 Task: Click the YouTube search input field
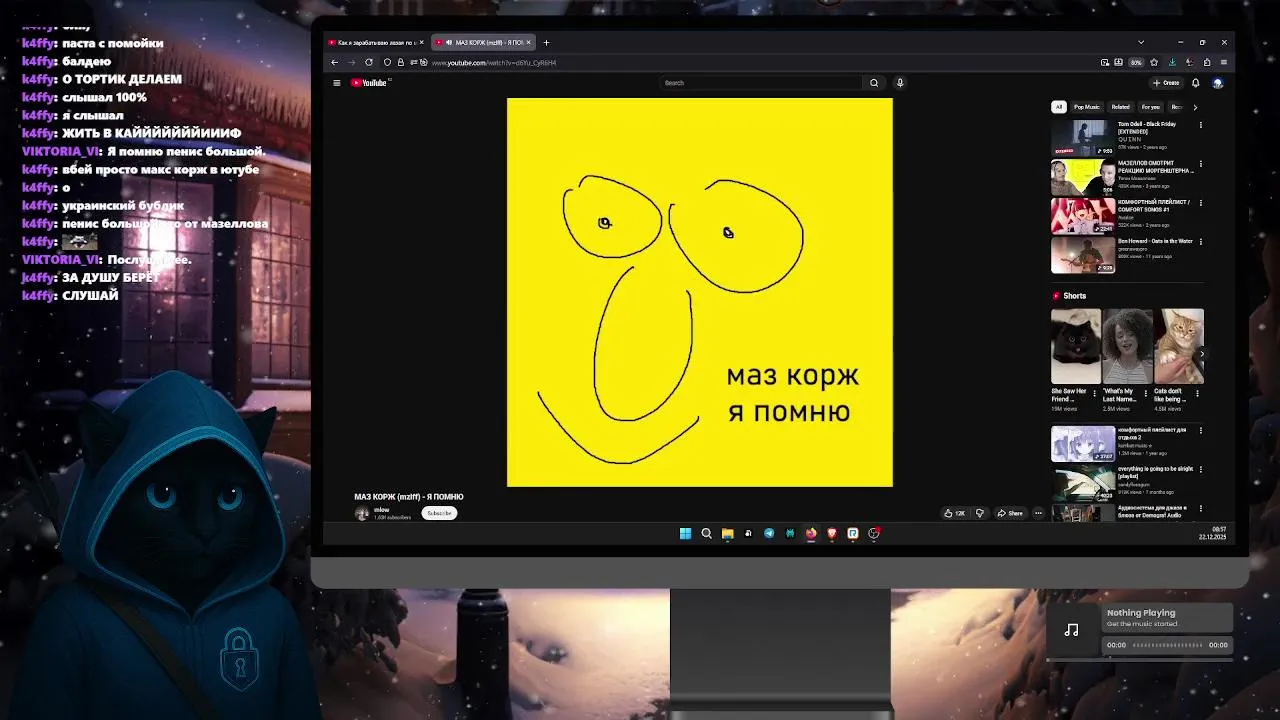[x=760, y=83]
